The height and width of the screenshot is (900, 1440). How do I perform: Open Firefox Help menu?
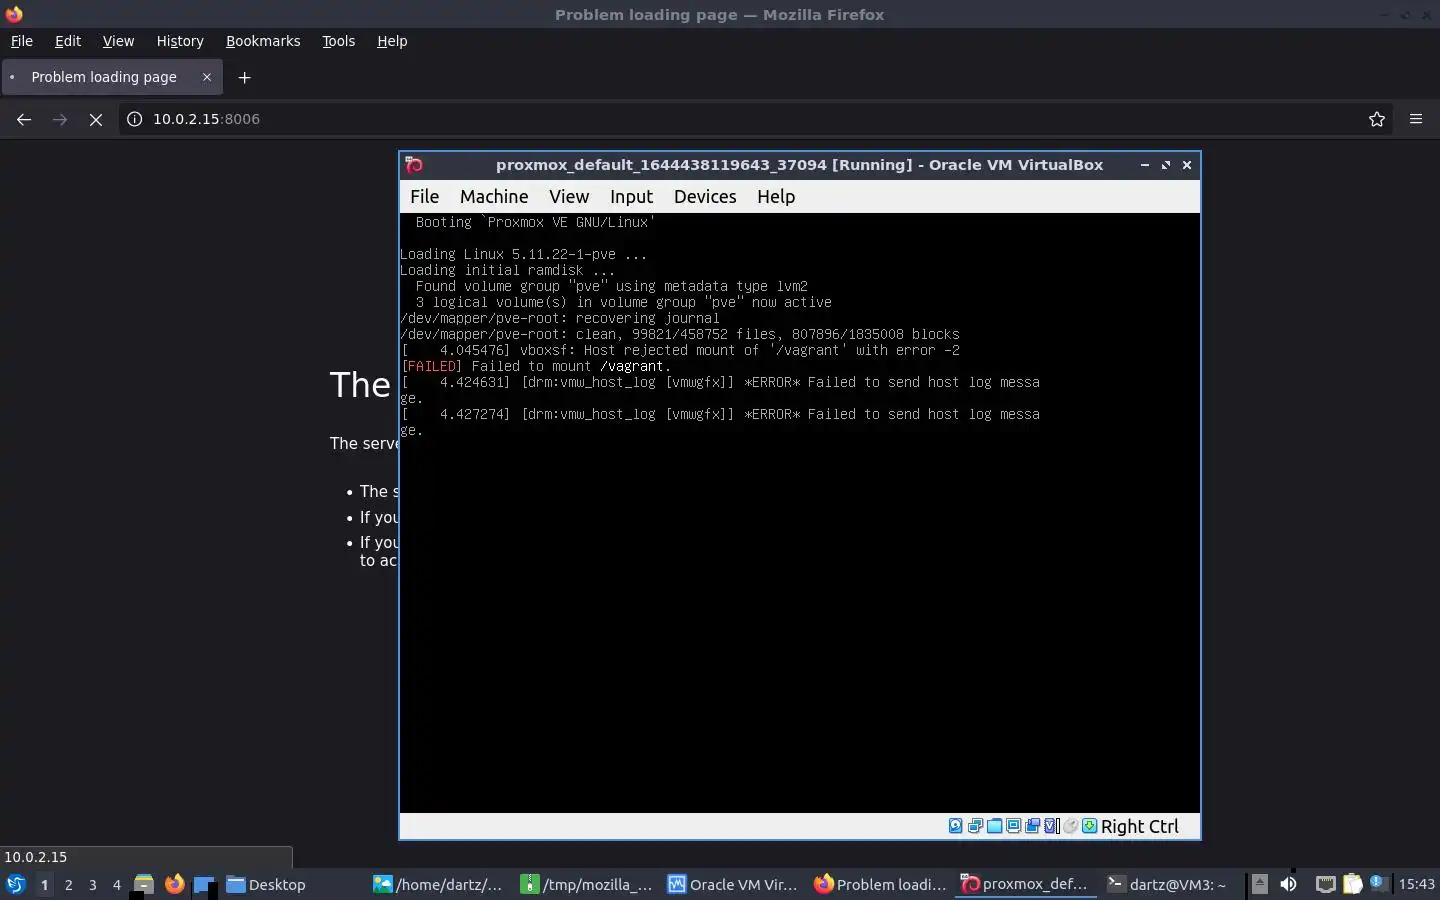pyautogui.click(x=392, y=41)
